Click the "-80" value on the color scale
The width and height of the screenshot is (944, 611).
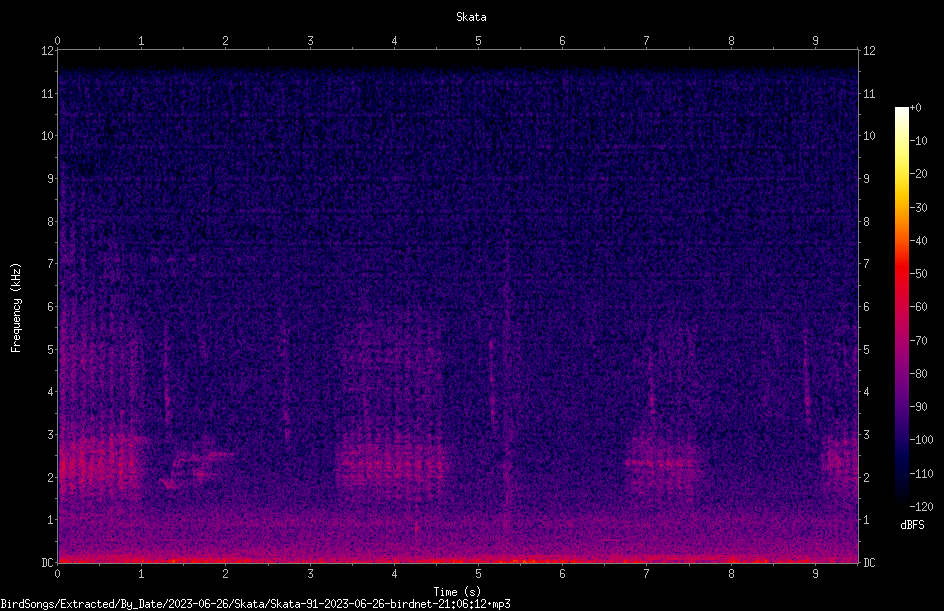(x=918, y=374)
